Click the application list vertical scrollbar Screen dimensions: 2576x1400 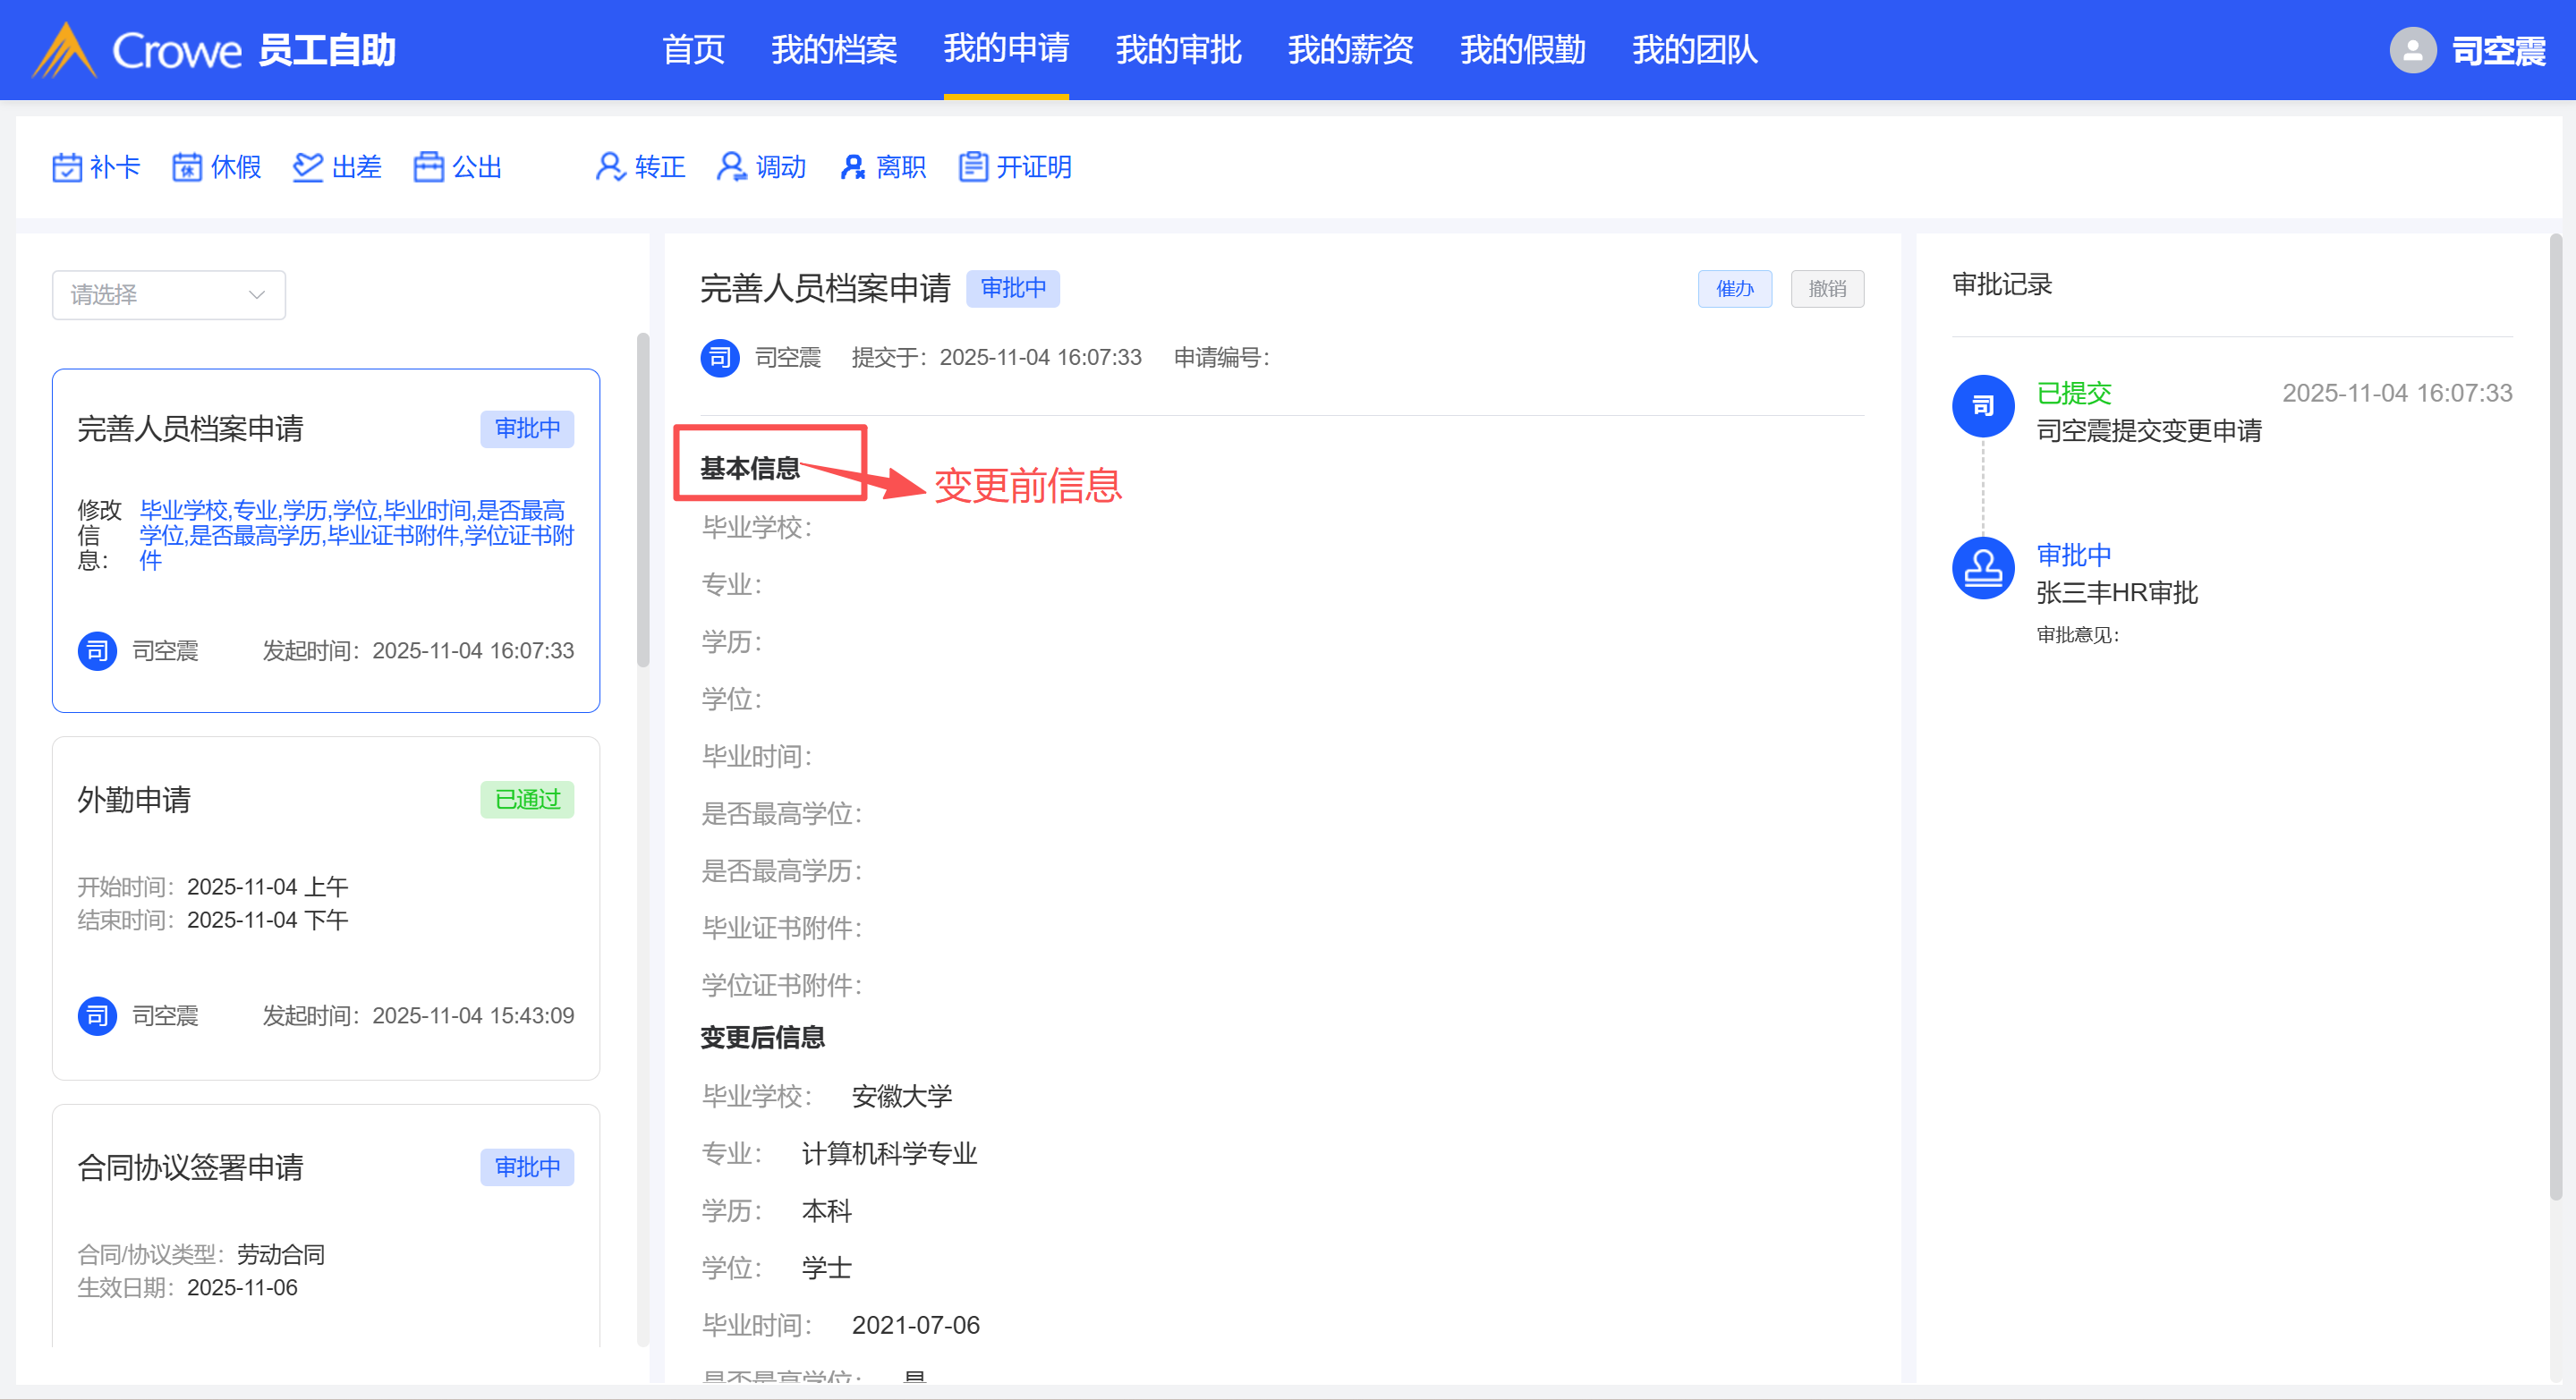pyautogui.click(x=643, y=500)
